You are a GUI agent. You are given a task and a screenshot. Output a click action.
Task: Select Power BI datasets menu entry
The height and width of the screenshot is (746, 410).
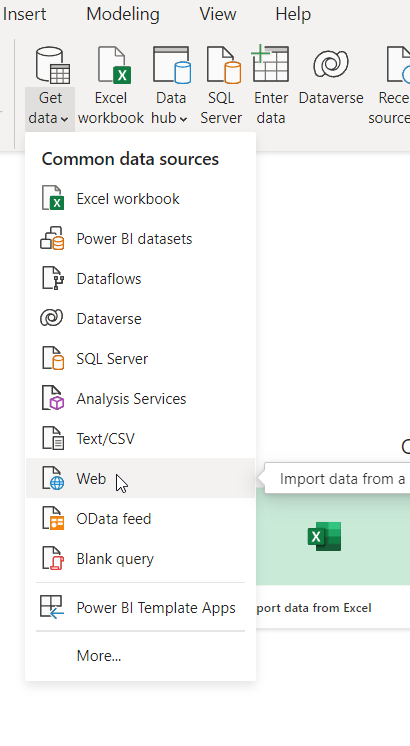coord(141,238)
